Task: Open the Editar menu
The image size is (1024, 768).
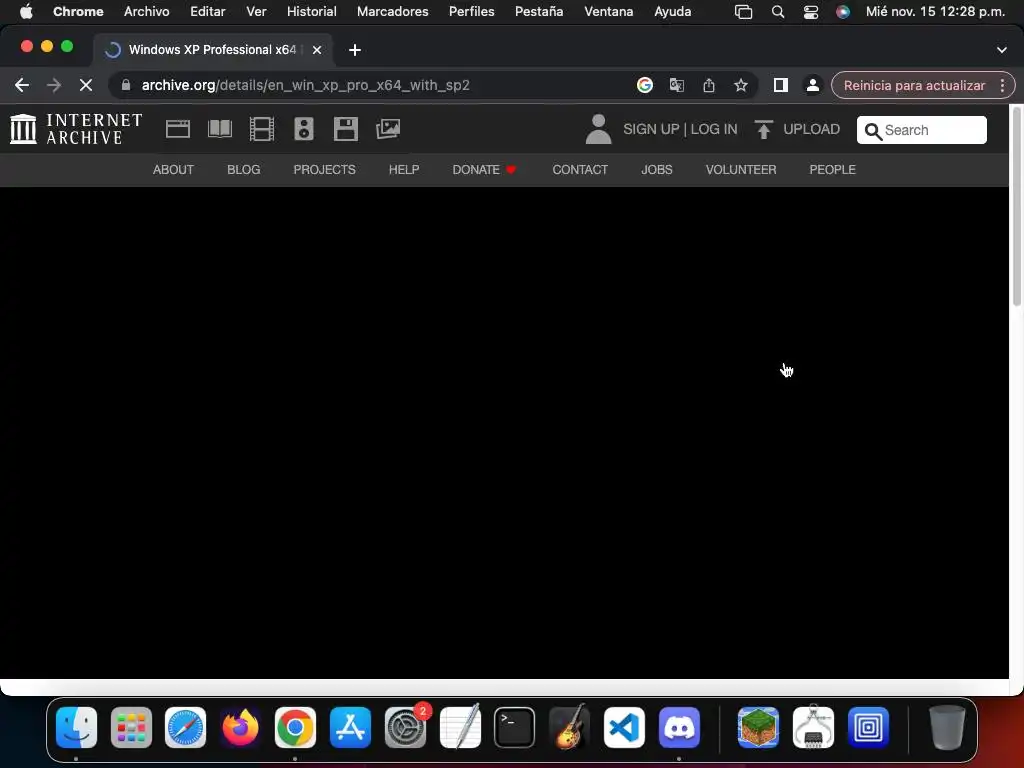Action: click(x=208, y=12)
